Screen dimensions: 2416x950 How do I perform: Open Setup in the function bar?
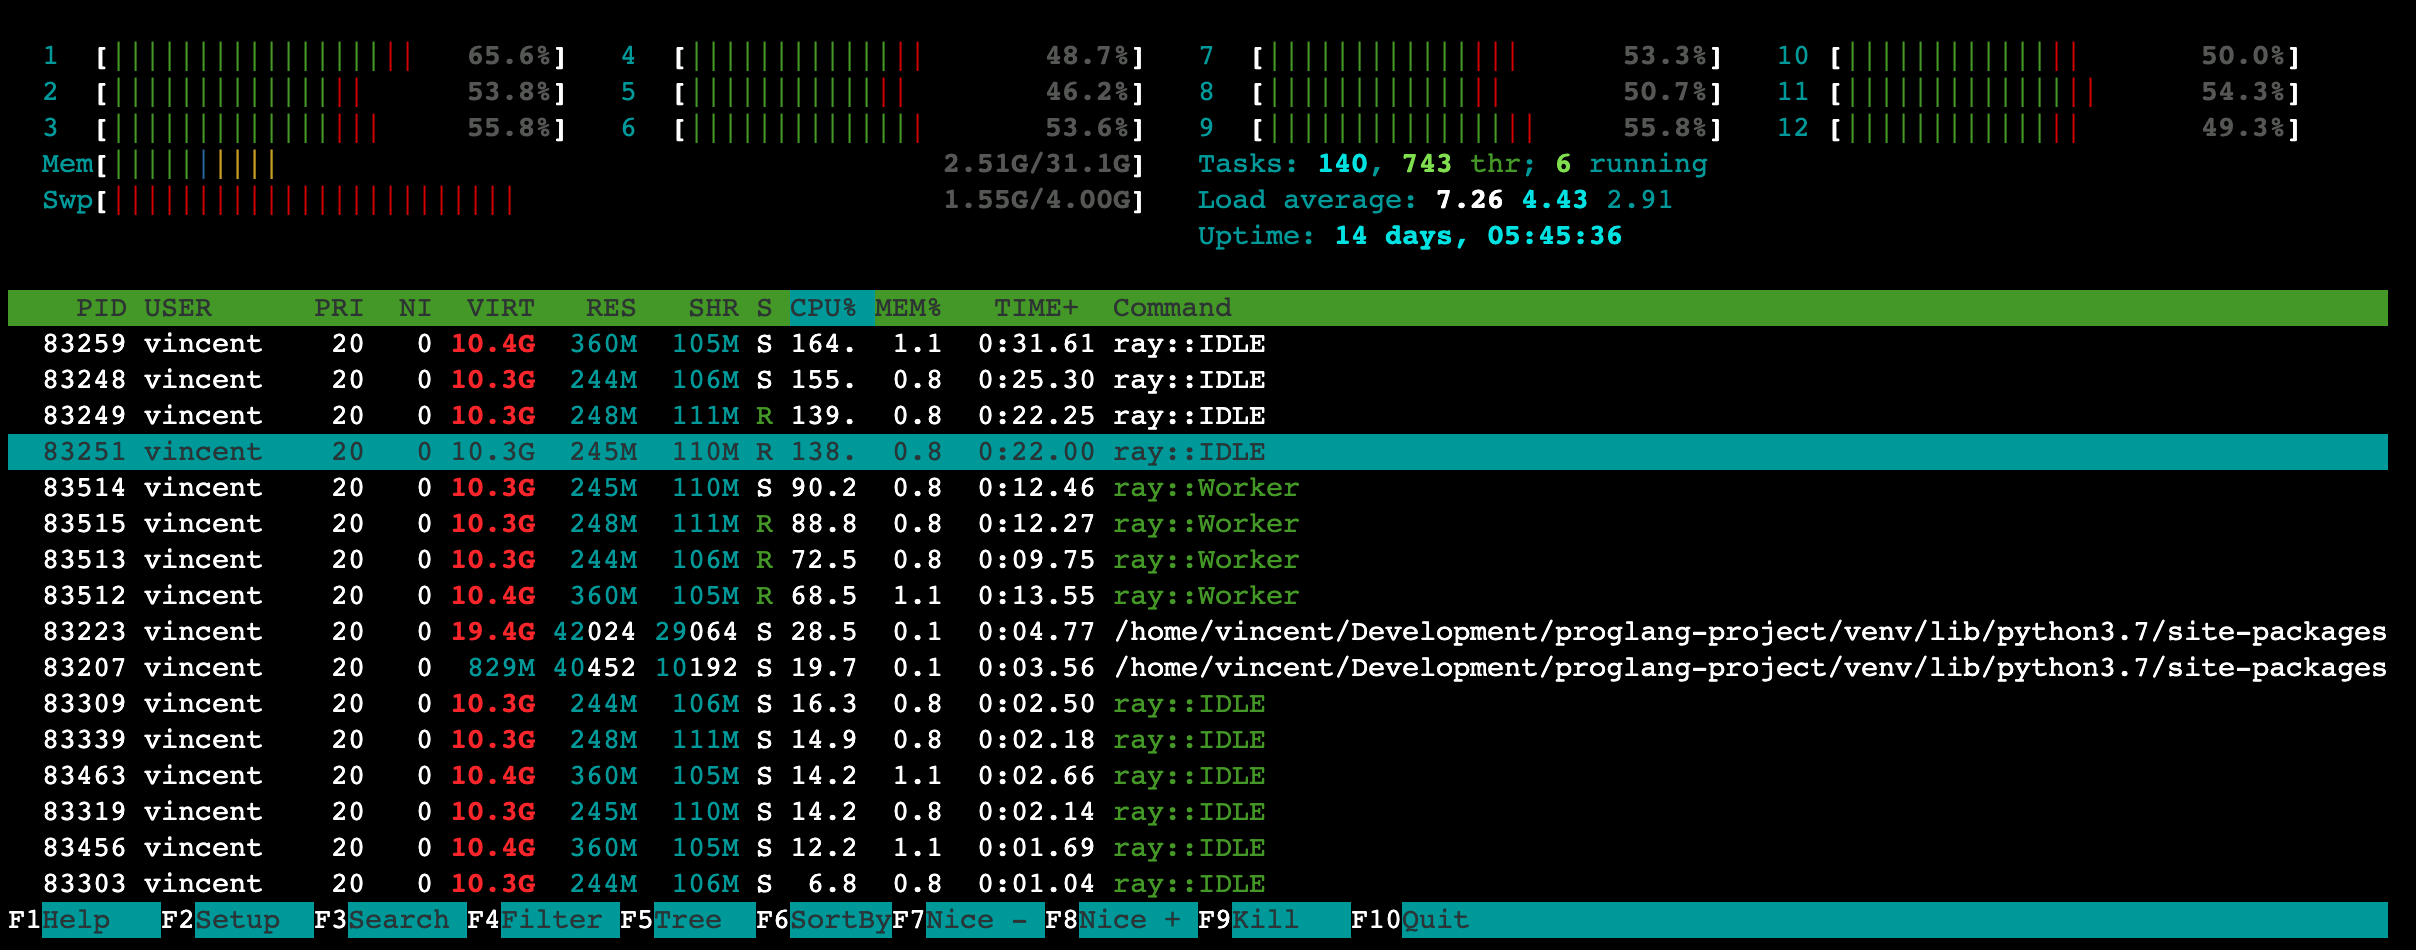(237, 920)
